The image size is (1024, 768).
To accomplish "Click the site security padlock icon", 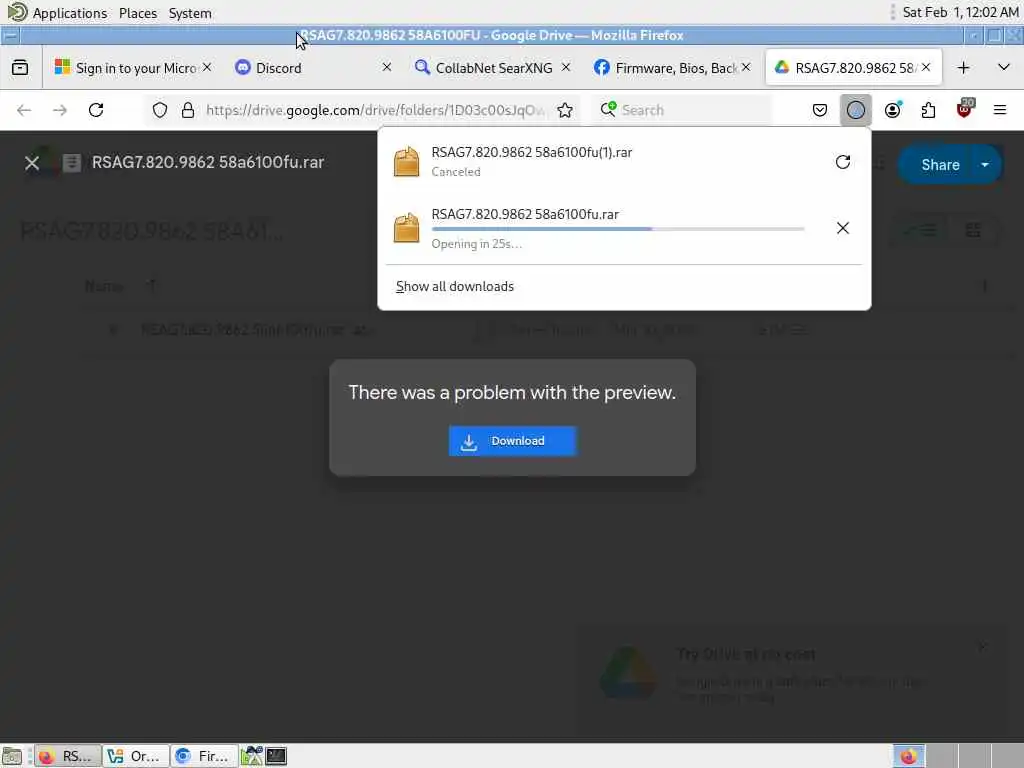I will point(188,110).
